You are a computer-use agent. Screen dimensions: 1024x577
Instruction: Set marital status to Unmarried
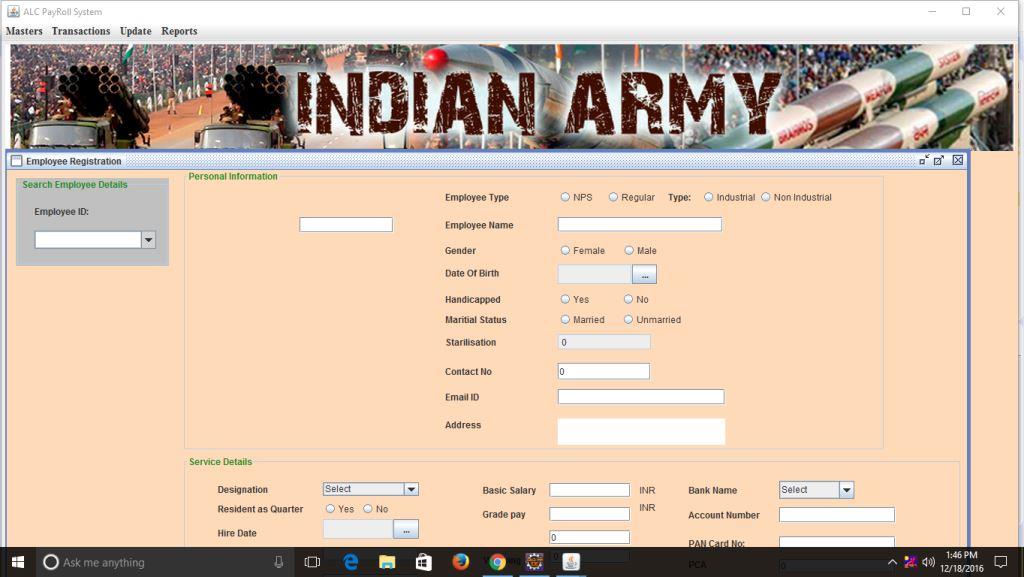click(x=628, y=320)
